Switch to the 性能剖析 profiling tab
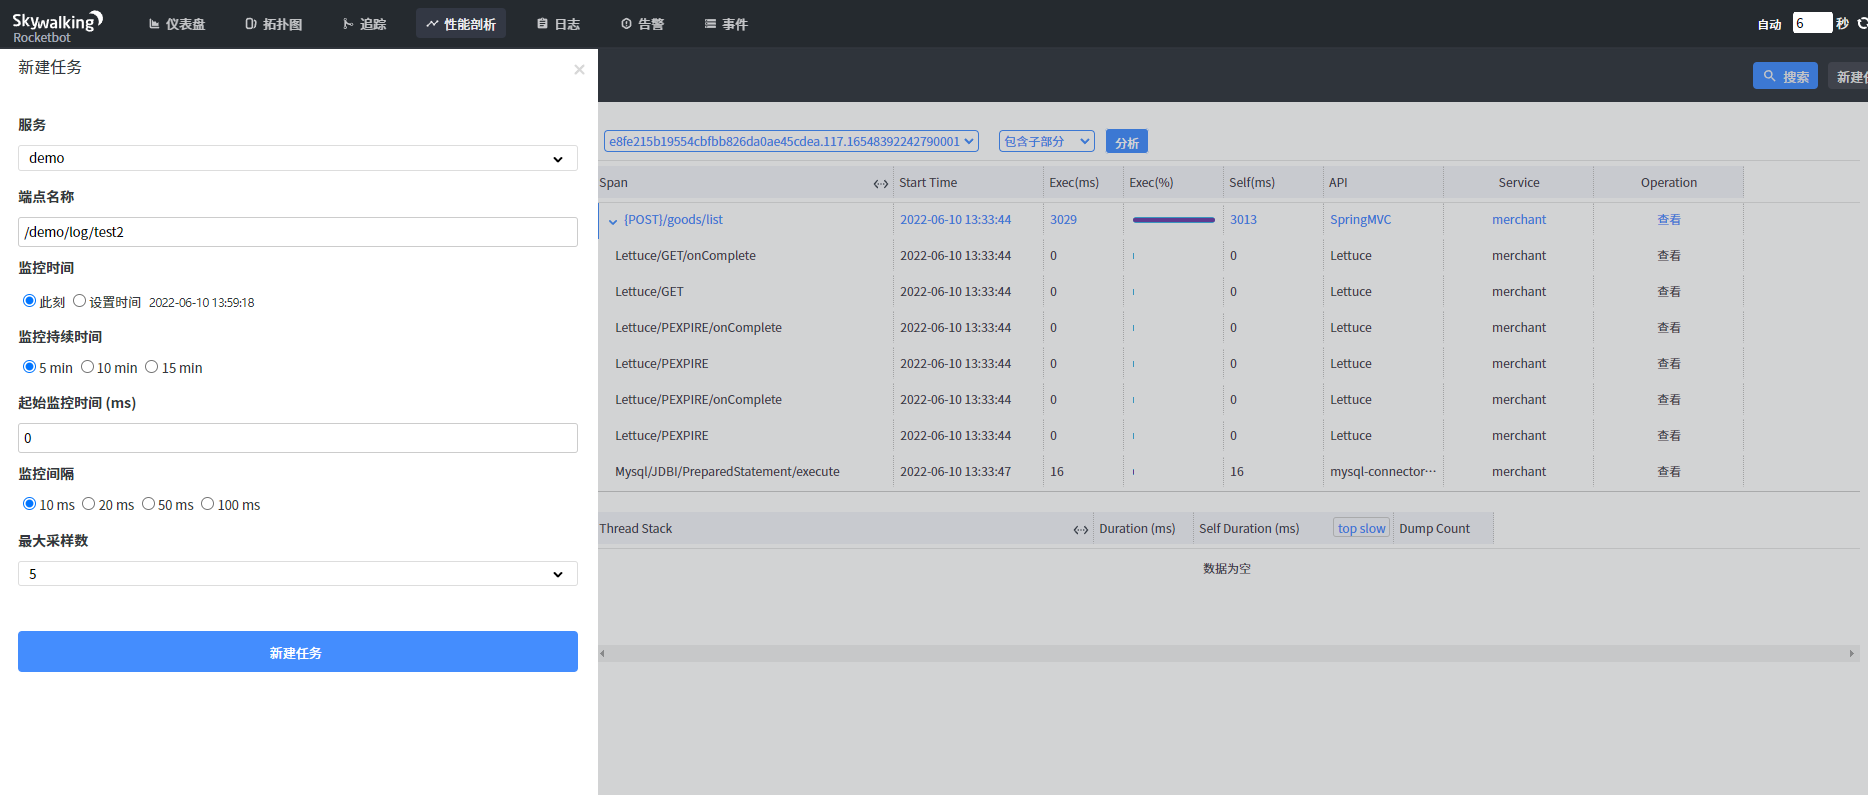The image size is (1868, 795). point(461,24)
